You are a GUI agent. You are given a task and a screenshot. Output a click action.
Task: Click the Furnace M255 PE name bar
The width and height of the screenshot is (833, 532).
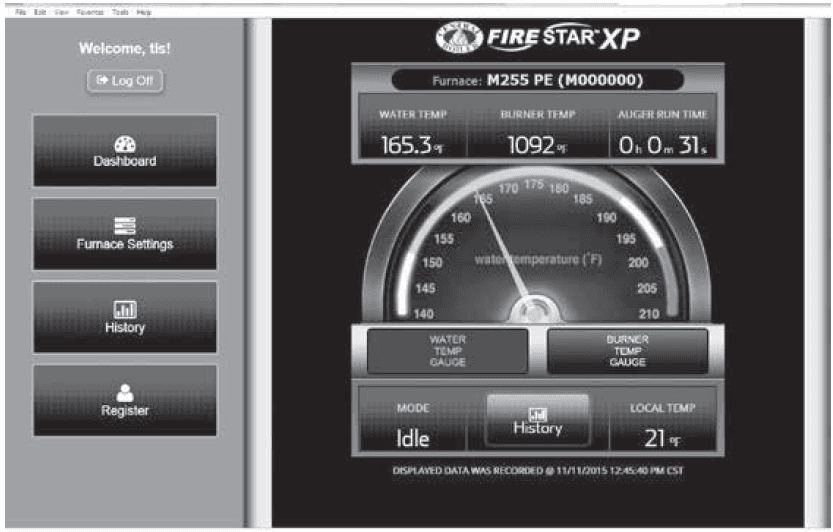tap(538, 80)
